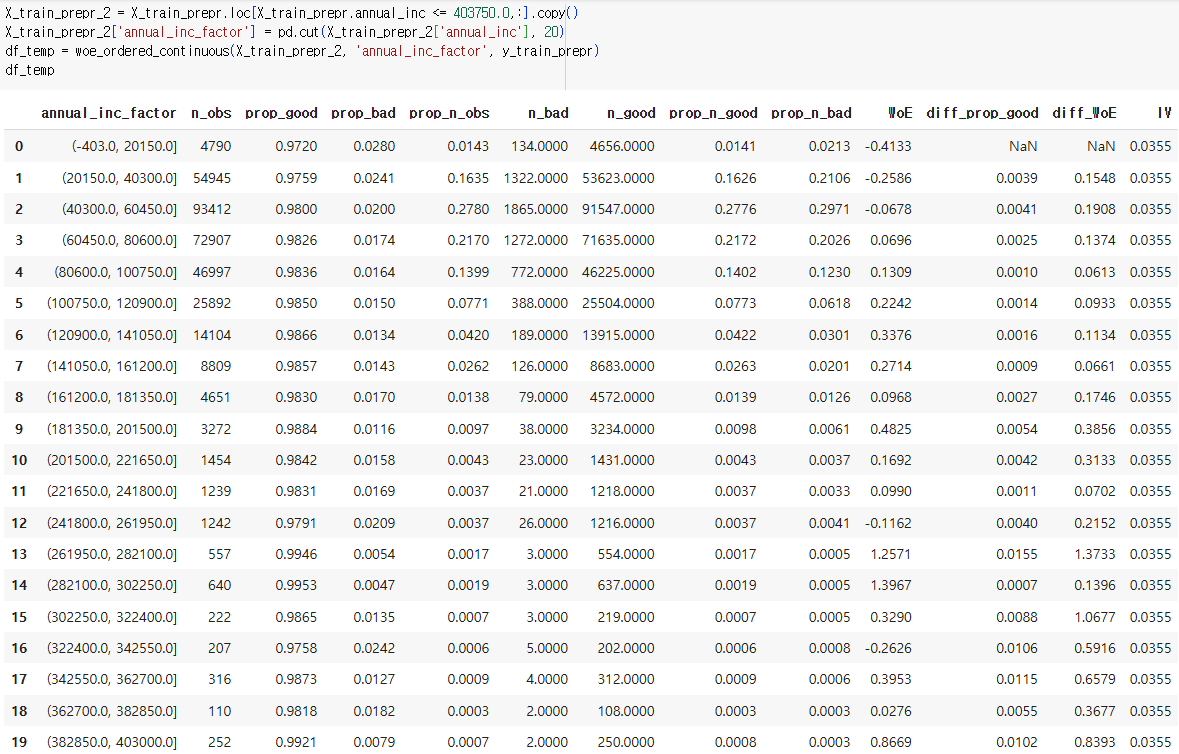Image resolution: width=1179 pixels, height=754 pixels.
Task: Click the code line with pd.cut
Action: tap(284, 32)
